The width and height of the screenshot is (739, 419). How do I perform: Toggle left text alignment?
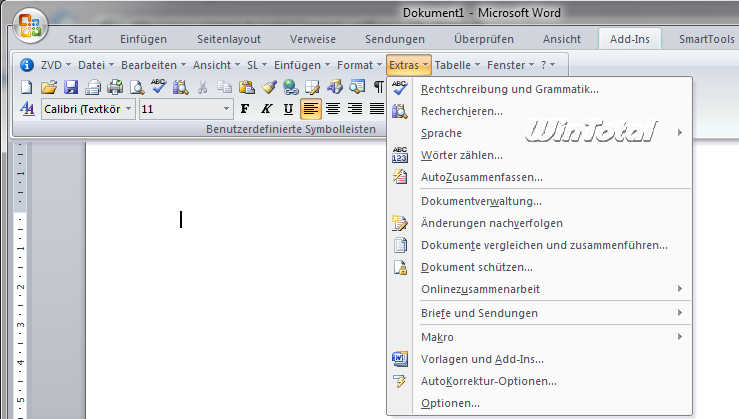click(x=310, y=109)
